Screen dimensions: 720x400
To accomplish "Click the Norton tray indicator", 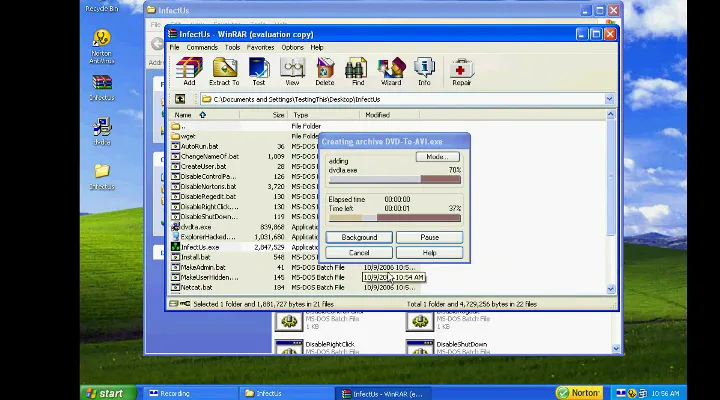I will [579, 393].
